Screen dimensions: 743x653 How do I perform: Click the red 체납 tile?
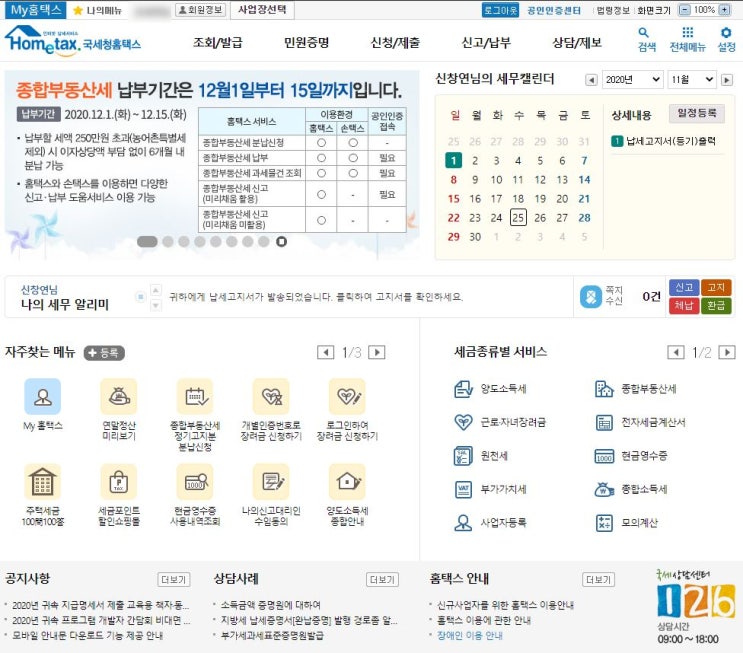click(684, 305)
